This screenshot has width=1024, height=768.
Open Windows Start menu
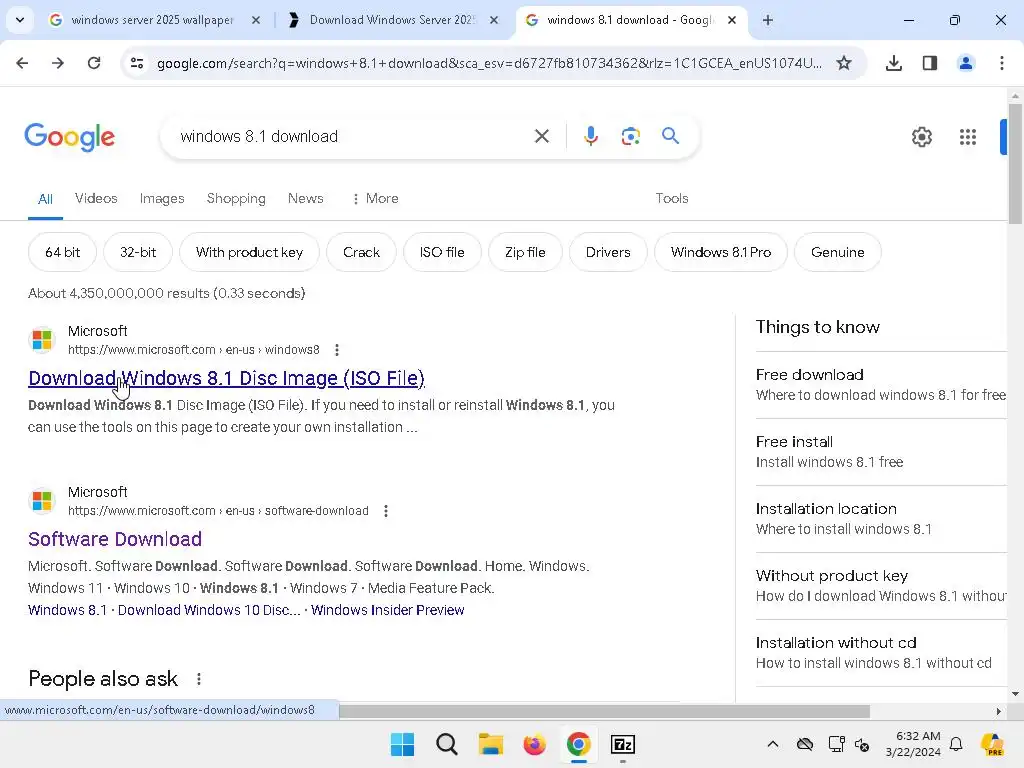(x=402, y=744)
